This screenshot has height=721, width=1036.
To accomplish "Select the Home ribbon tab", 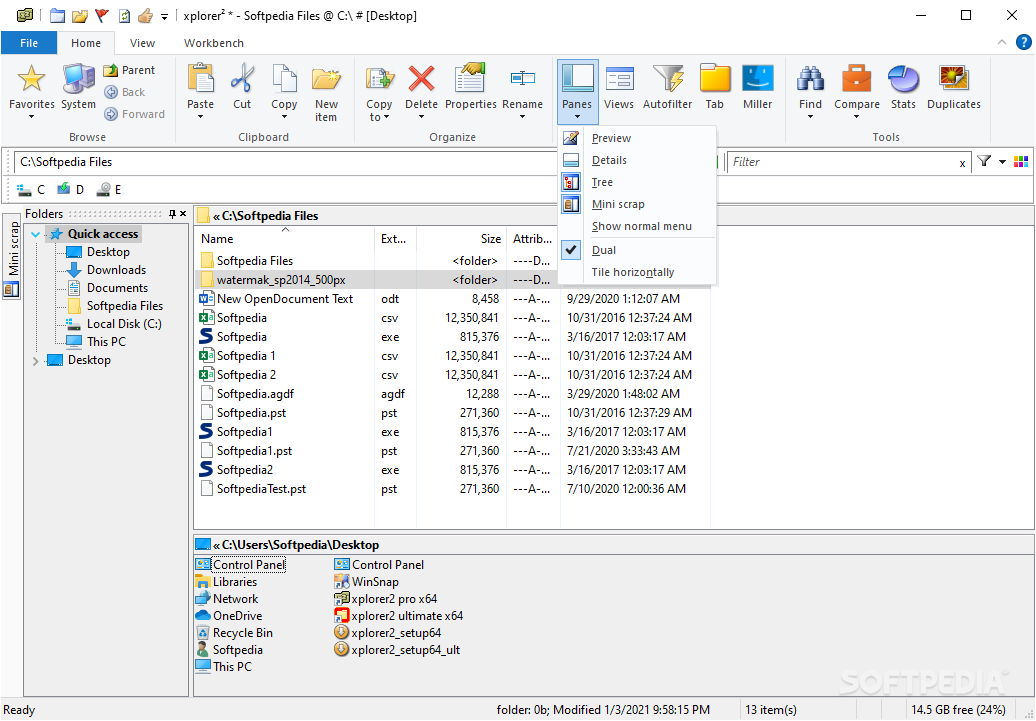I will pyautogui.click(x=86, y=43).
